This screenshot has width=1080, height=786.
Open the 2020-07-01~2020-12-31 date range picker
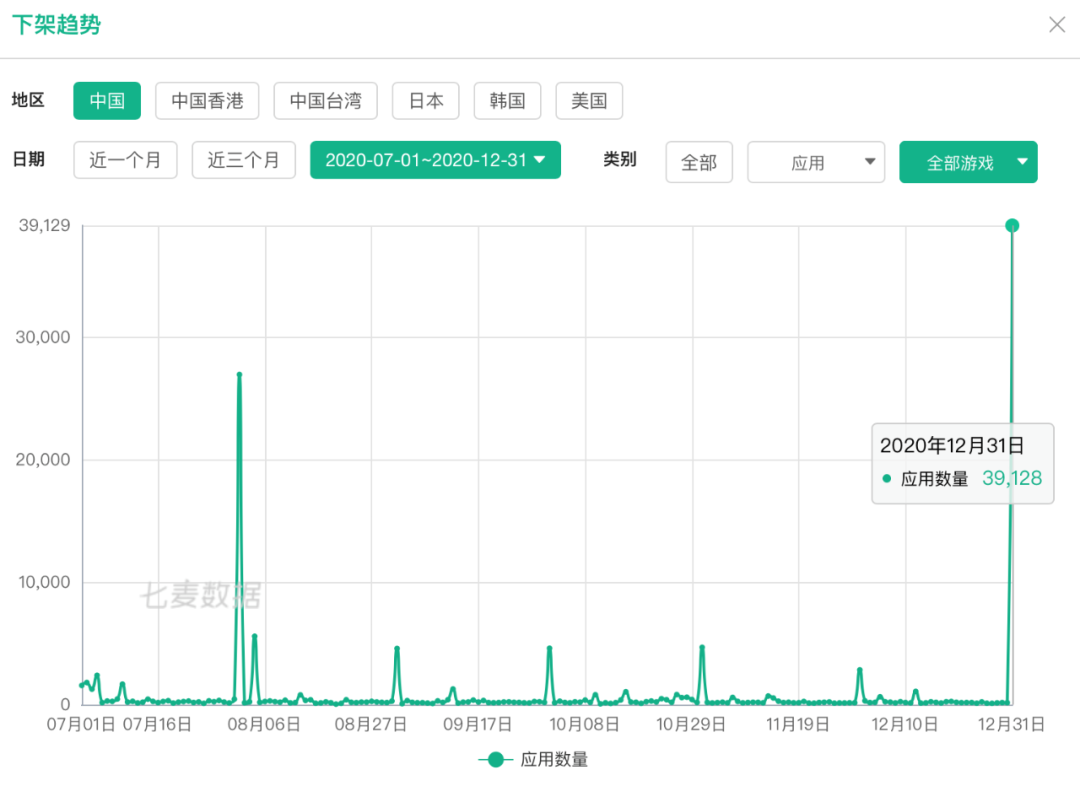click(x=435, y=160)
